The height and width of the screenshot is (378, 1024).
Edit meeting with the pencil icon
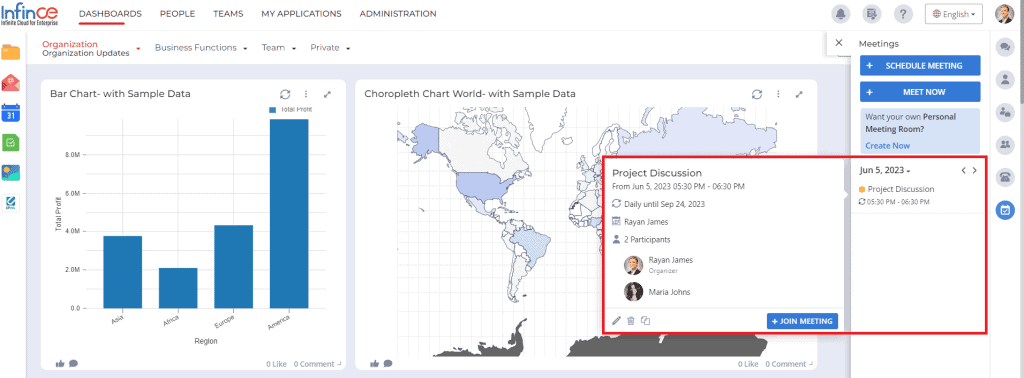616,321
